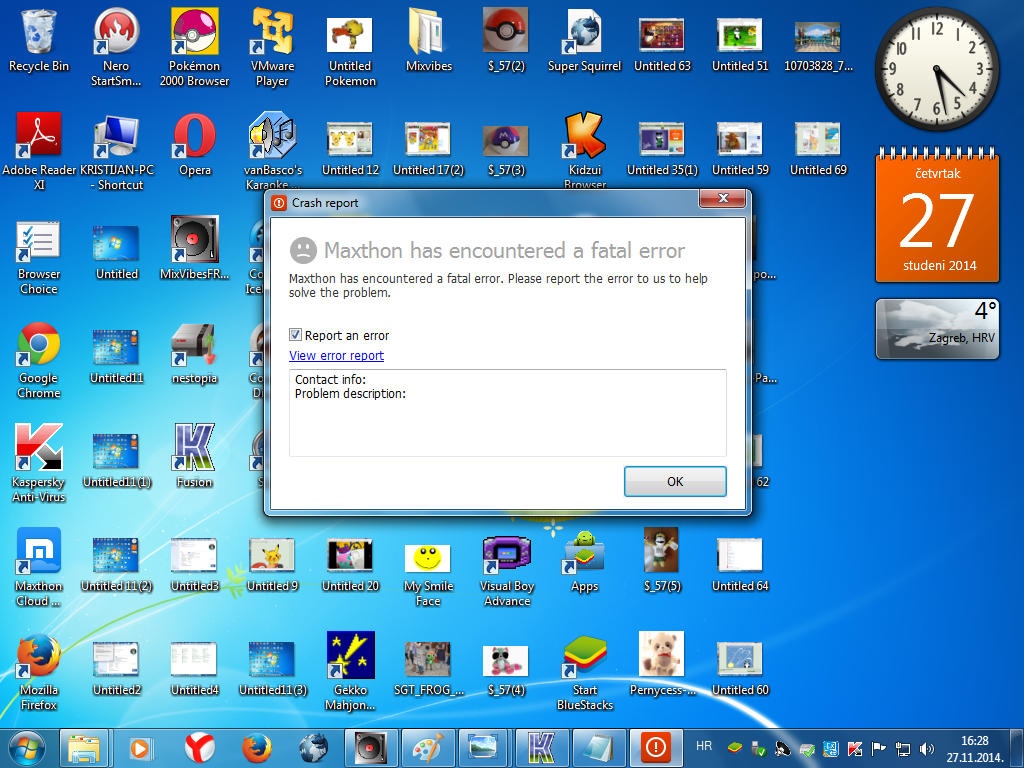Select the Mixvibes folder icon

coord(429,40)
